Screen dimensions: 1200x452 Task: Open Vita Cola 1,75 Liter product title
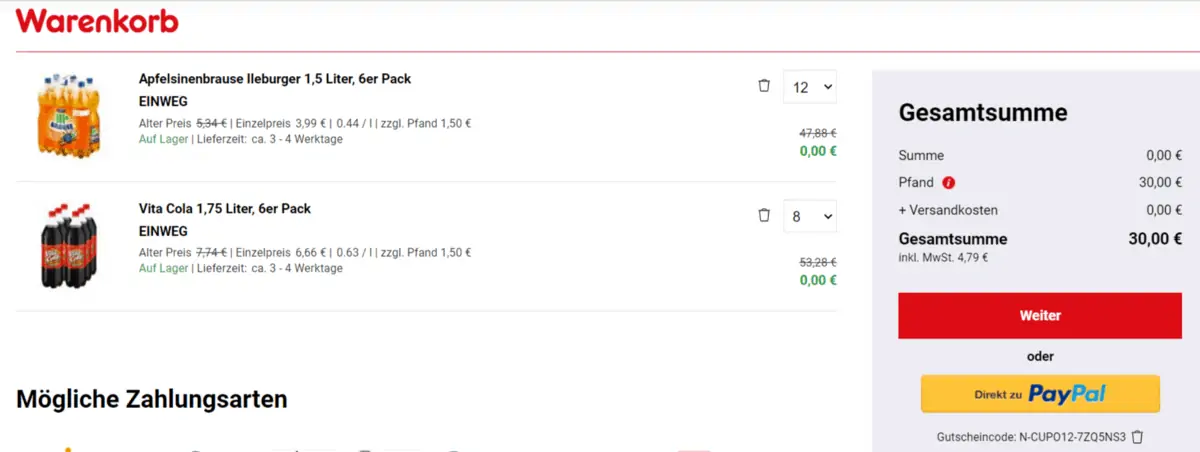click(x=225, y=209)
